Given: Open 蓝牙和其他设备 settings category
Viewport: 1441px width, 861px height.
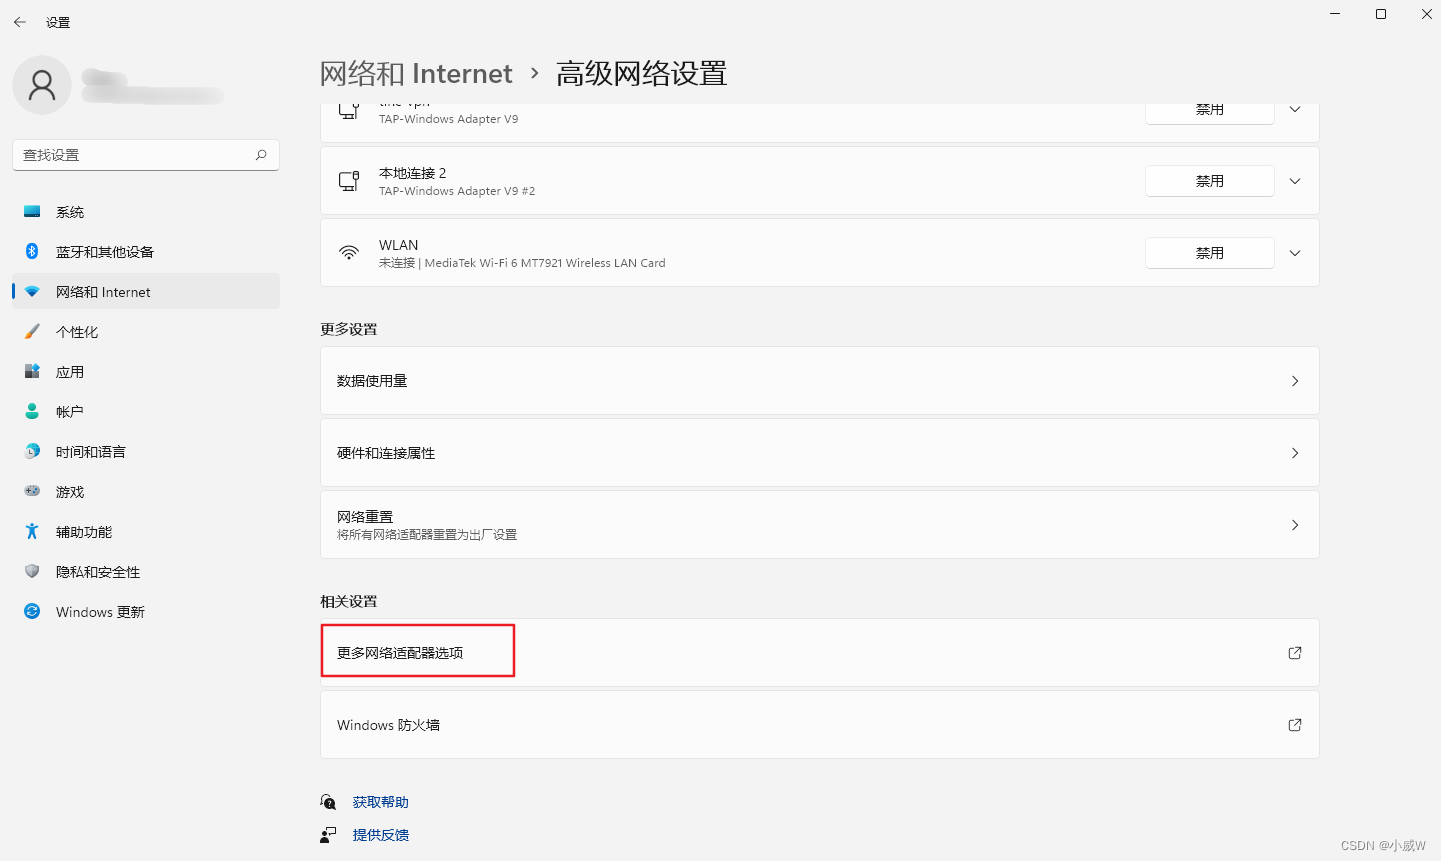Looking at the screenshot, I should (x=146, y=252).
